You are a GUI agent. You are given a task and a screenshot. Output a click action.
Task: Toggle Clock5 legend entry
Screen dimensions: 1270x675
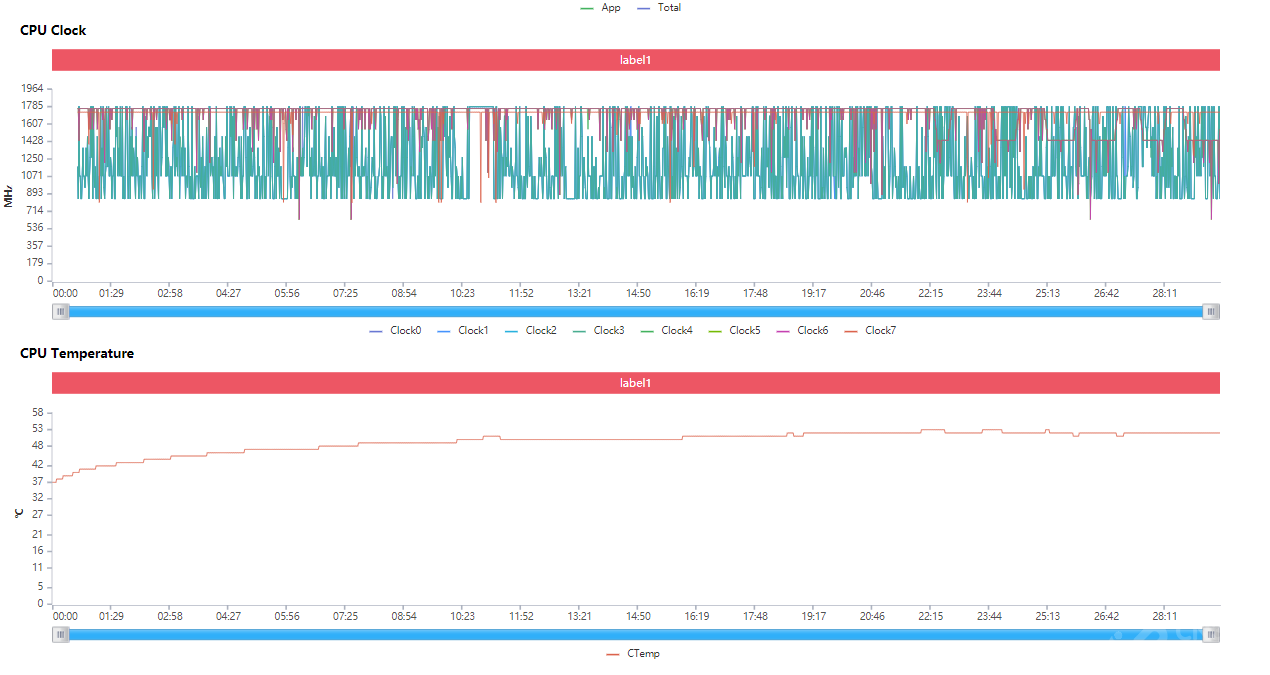[735, 331]
